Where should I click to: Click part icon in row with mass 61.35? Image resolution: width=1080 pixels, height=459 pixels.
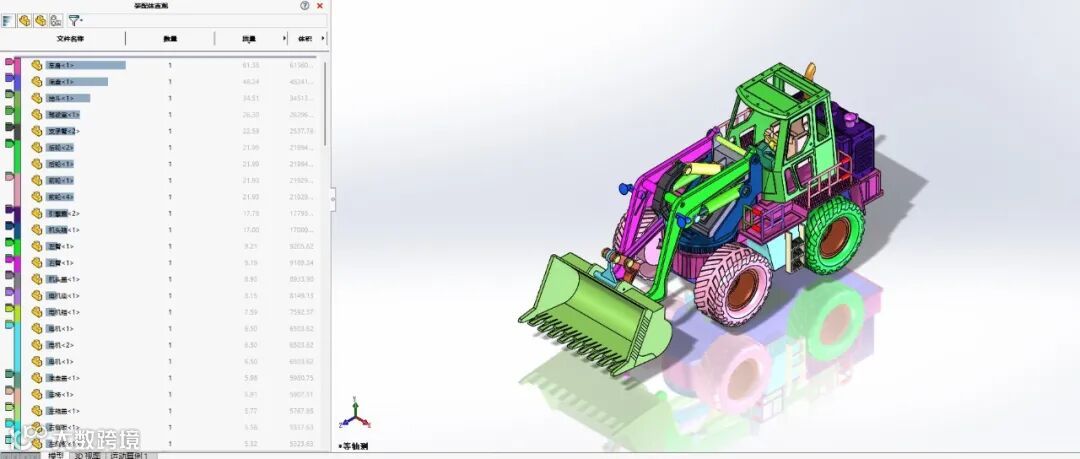37,65
